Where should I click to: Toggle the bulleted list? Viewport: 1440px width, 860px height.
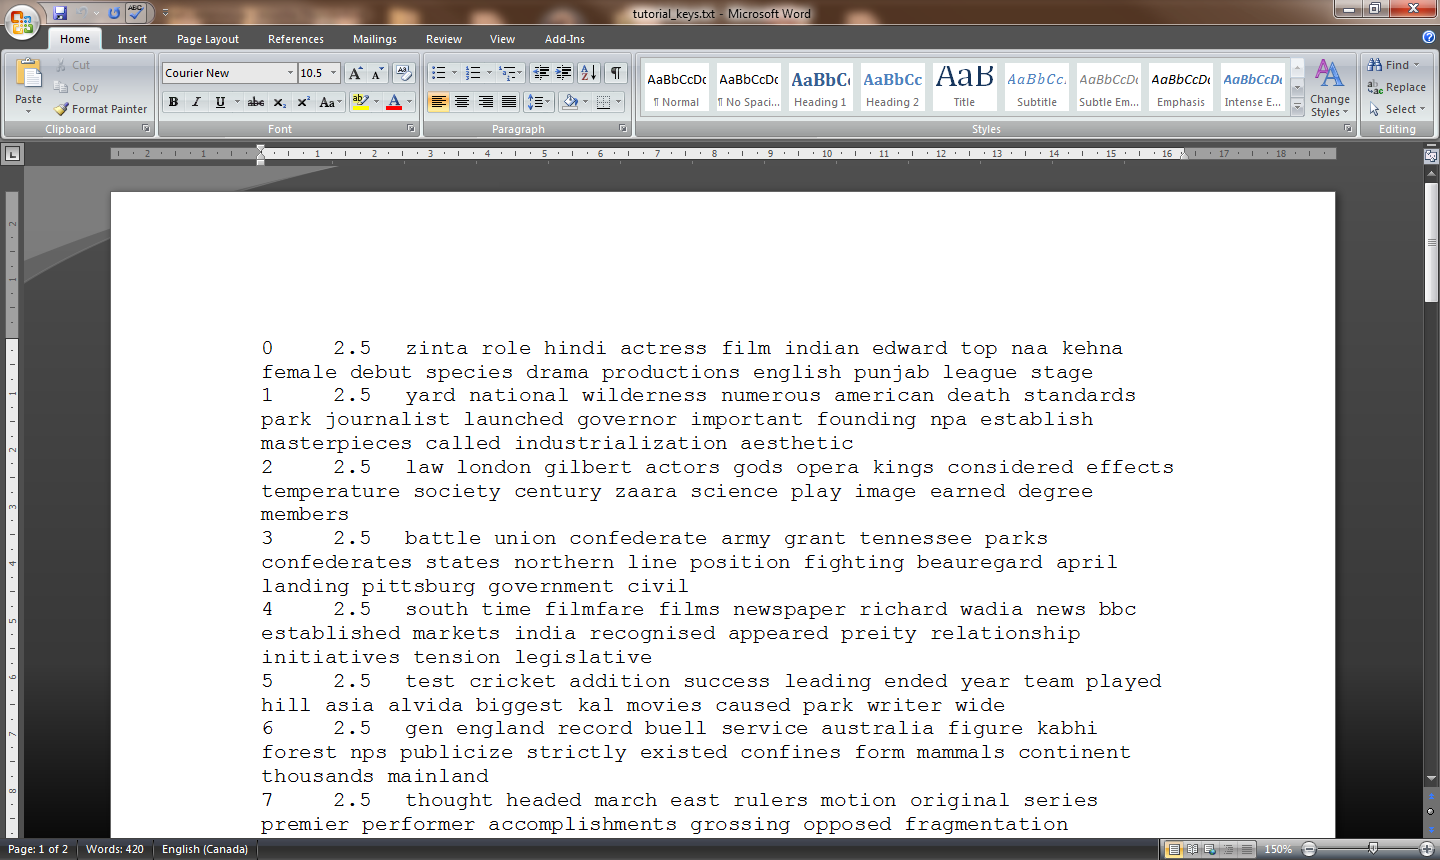tap(439, 72)
